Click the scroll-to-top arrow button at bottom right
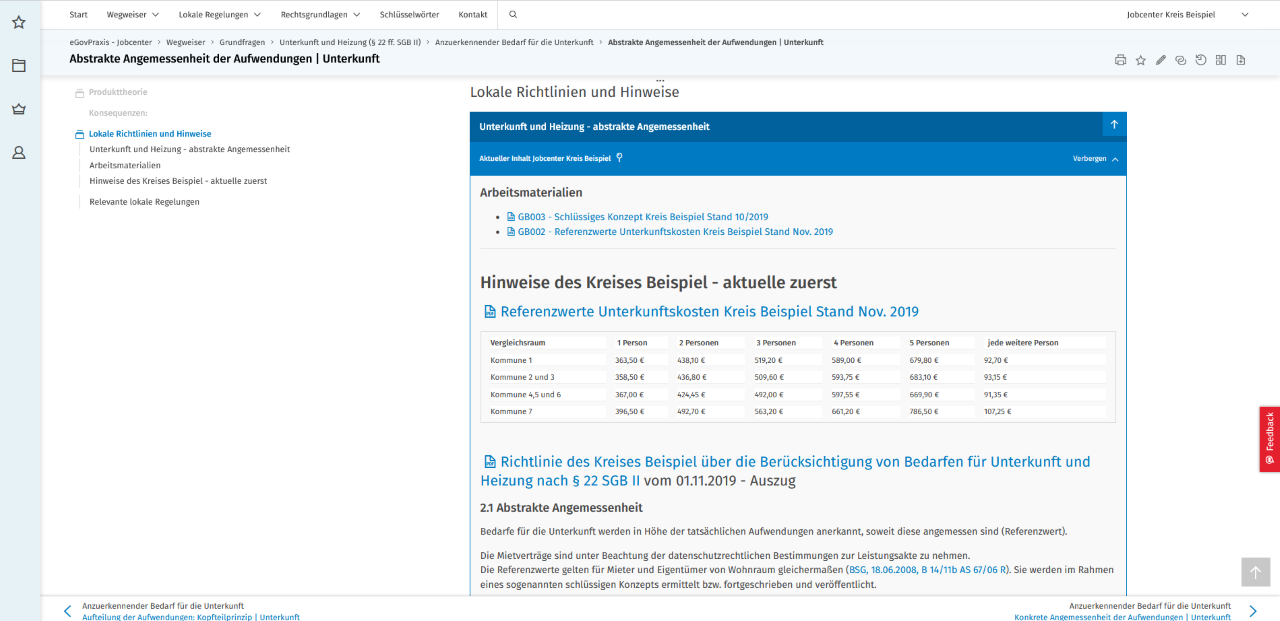 click(1255, 572)
